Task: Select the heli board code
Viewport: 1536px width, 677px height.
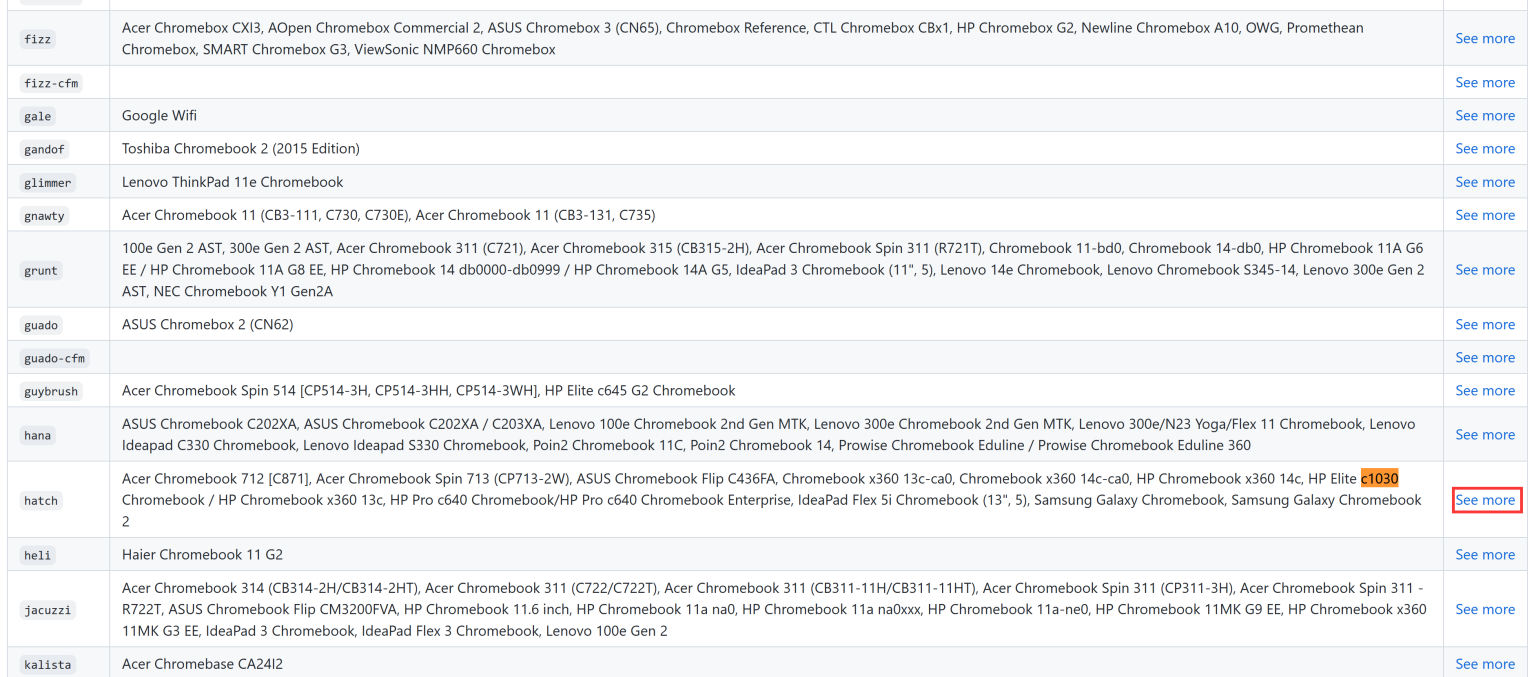Action: click(x=37, y=555)
